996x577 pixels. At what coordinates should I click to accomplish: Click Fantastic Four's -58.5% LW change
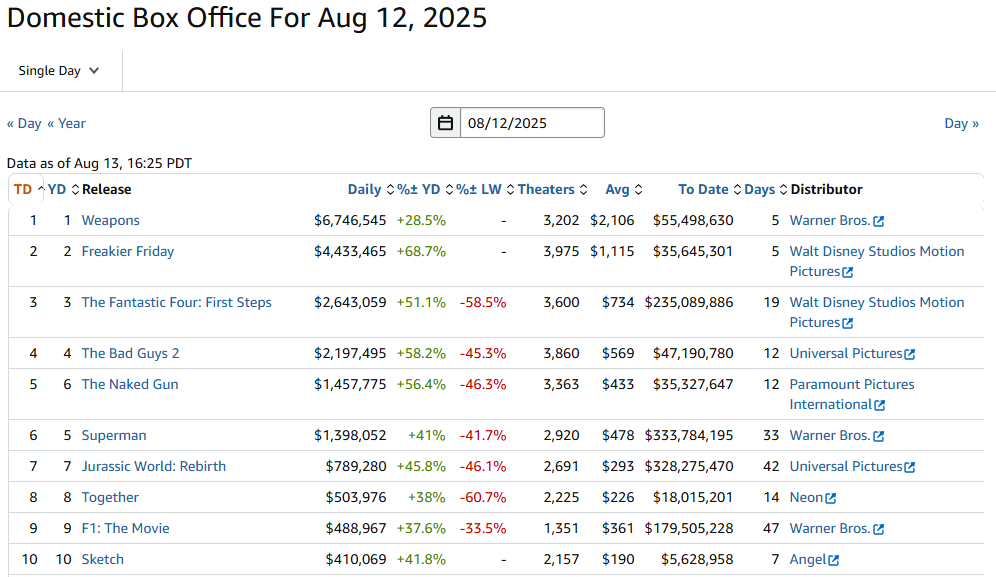point(483,302)
